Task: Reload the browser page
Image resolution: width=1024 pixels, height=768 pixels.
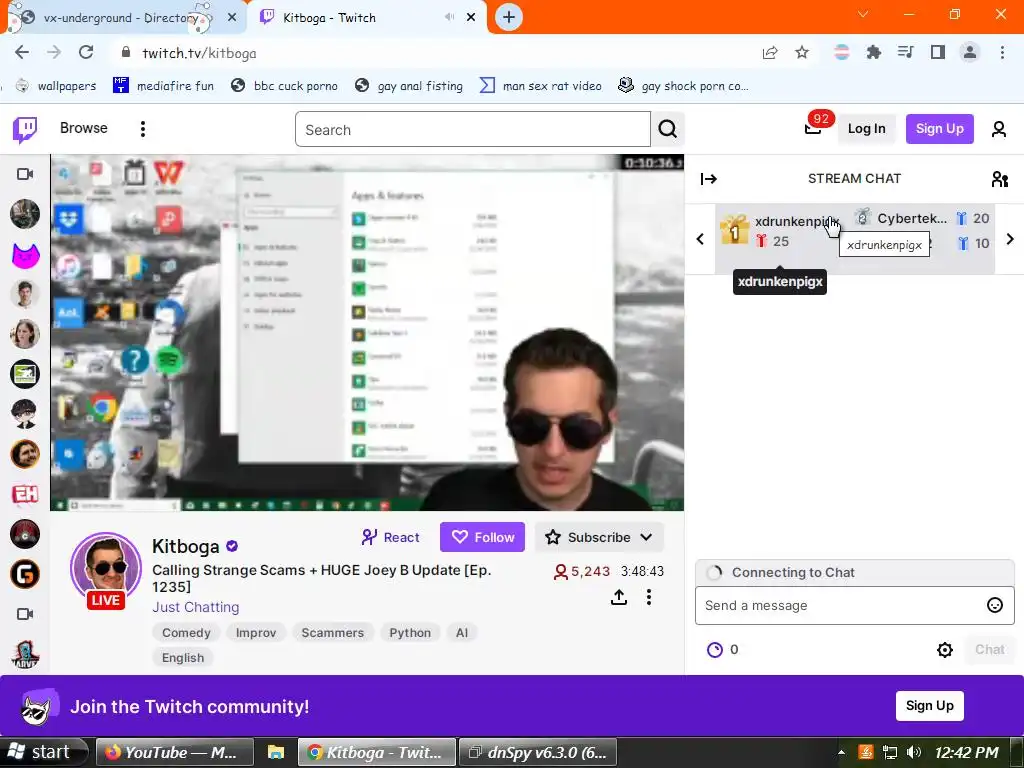Action: click(86, 52)
